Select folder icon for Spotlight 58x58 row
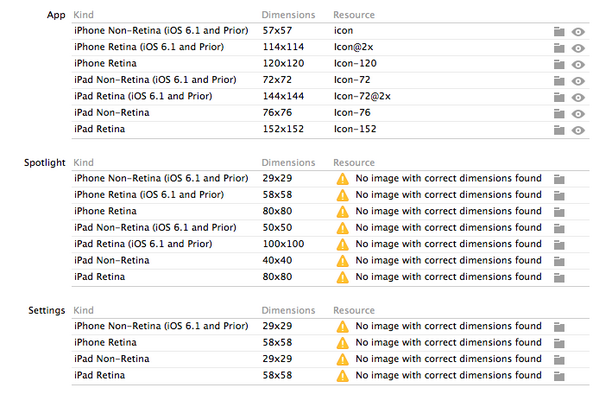599x394 pixels. [x=559, y=196]
